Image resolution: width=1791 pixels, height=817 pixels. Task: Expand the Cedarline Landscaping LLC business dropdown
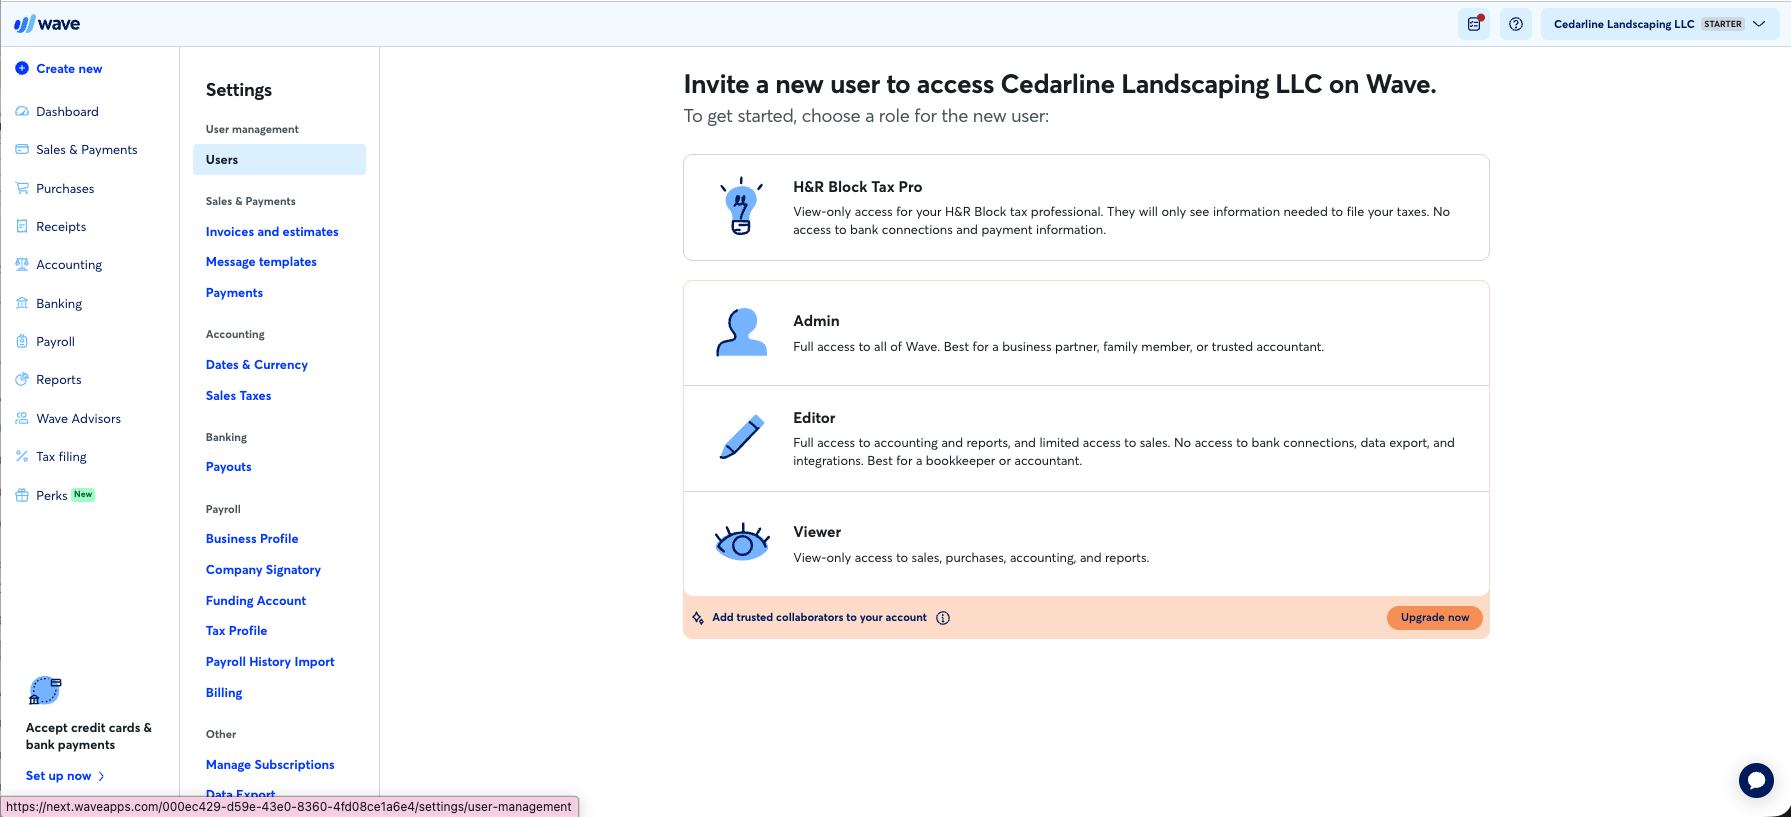click(x=1660, y=24)
